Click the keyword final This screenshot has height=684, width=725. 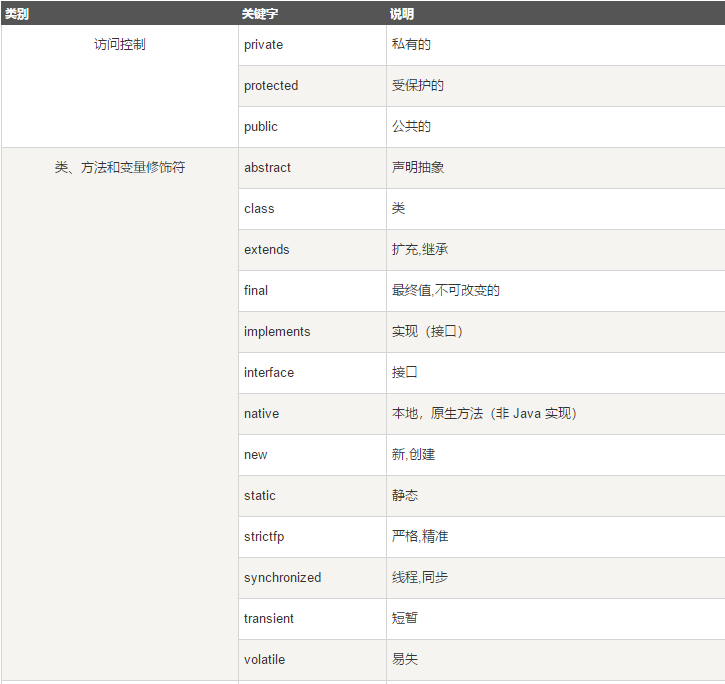pyautogui.click(x=256, y=290)
